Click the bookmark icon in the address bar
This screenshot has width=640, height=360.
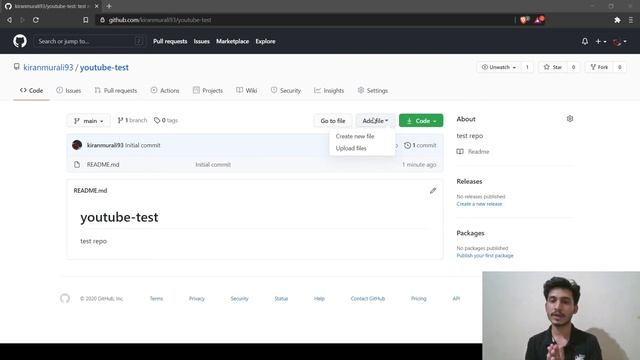click(x=86, y=20)
